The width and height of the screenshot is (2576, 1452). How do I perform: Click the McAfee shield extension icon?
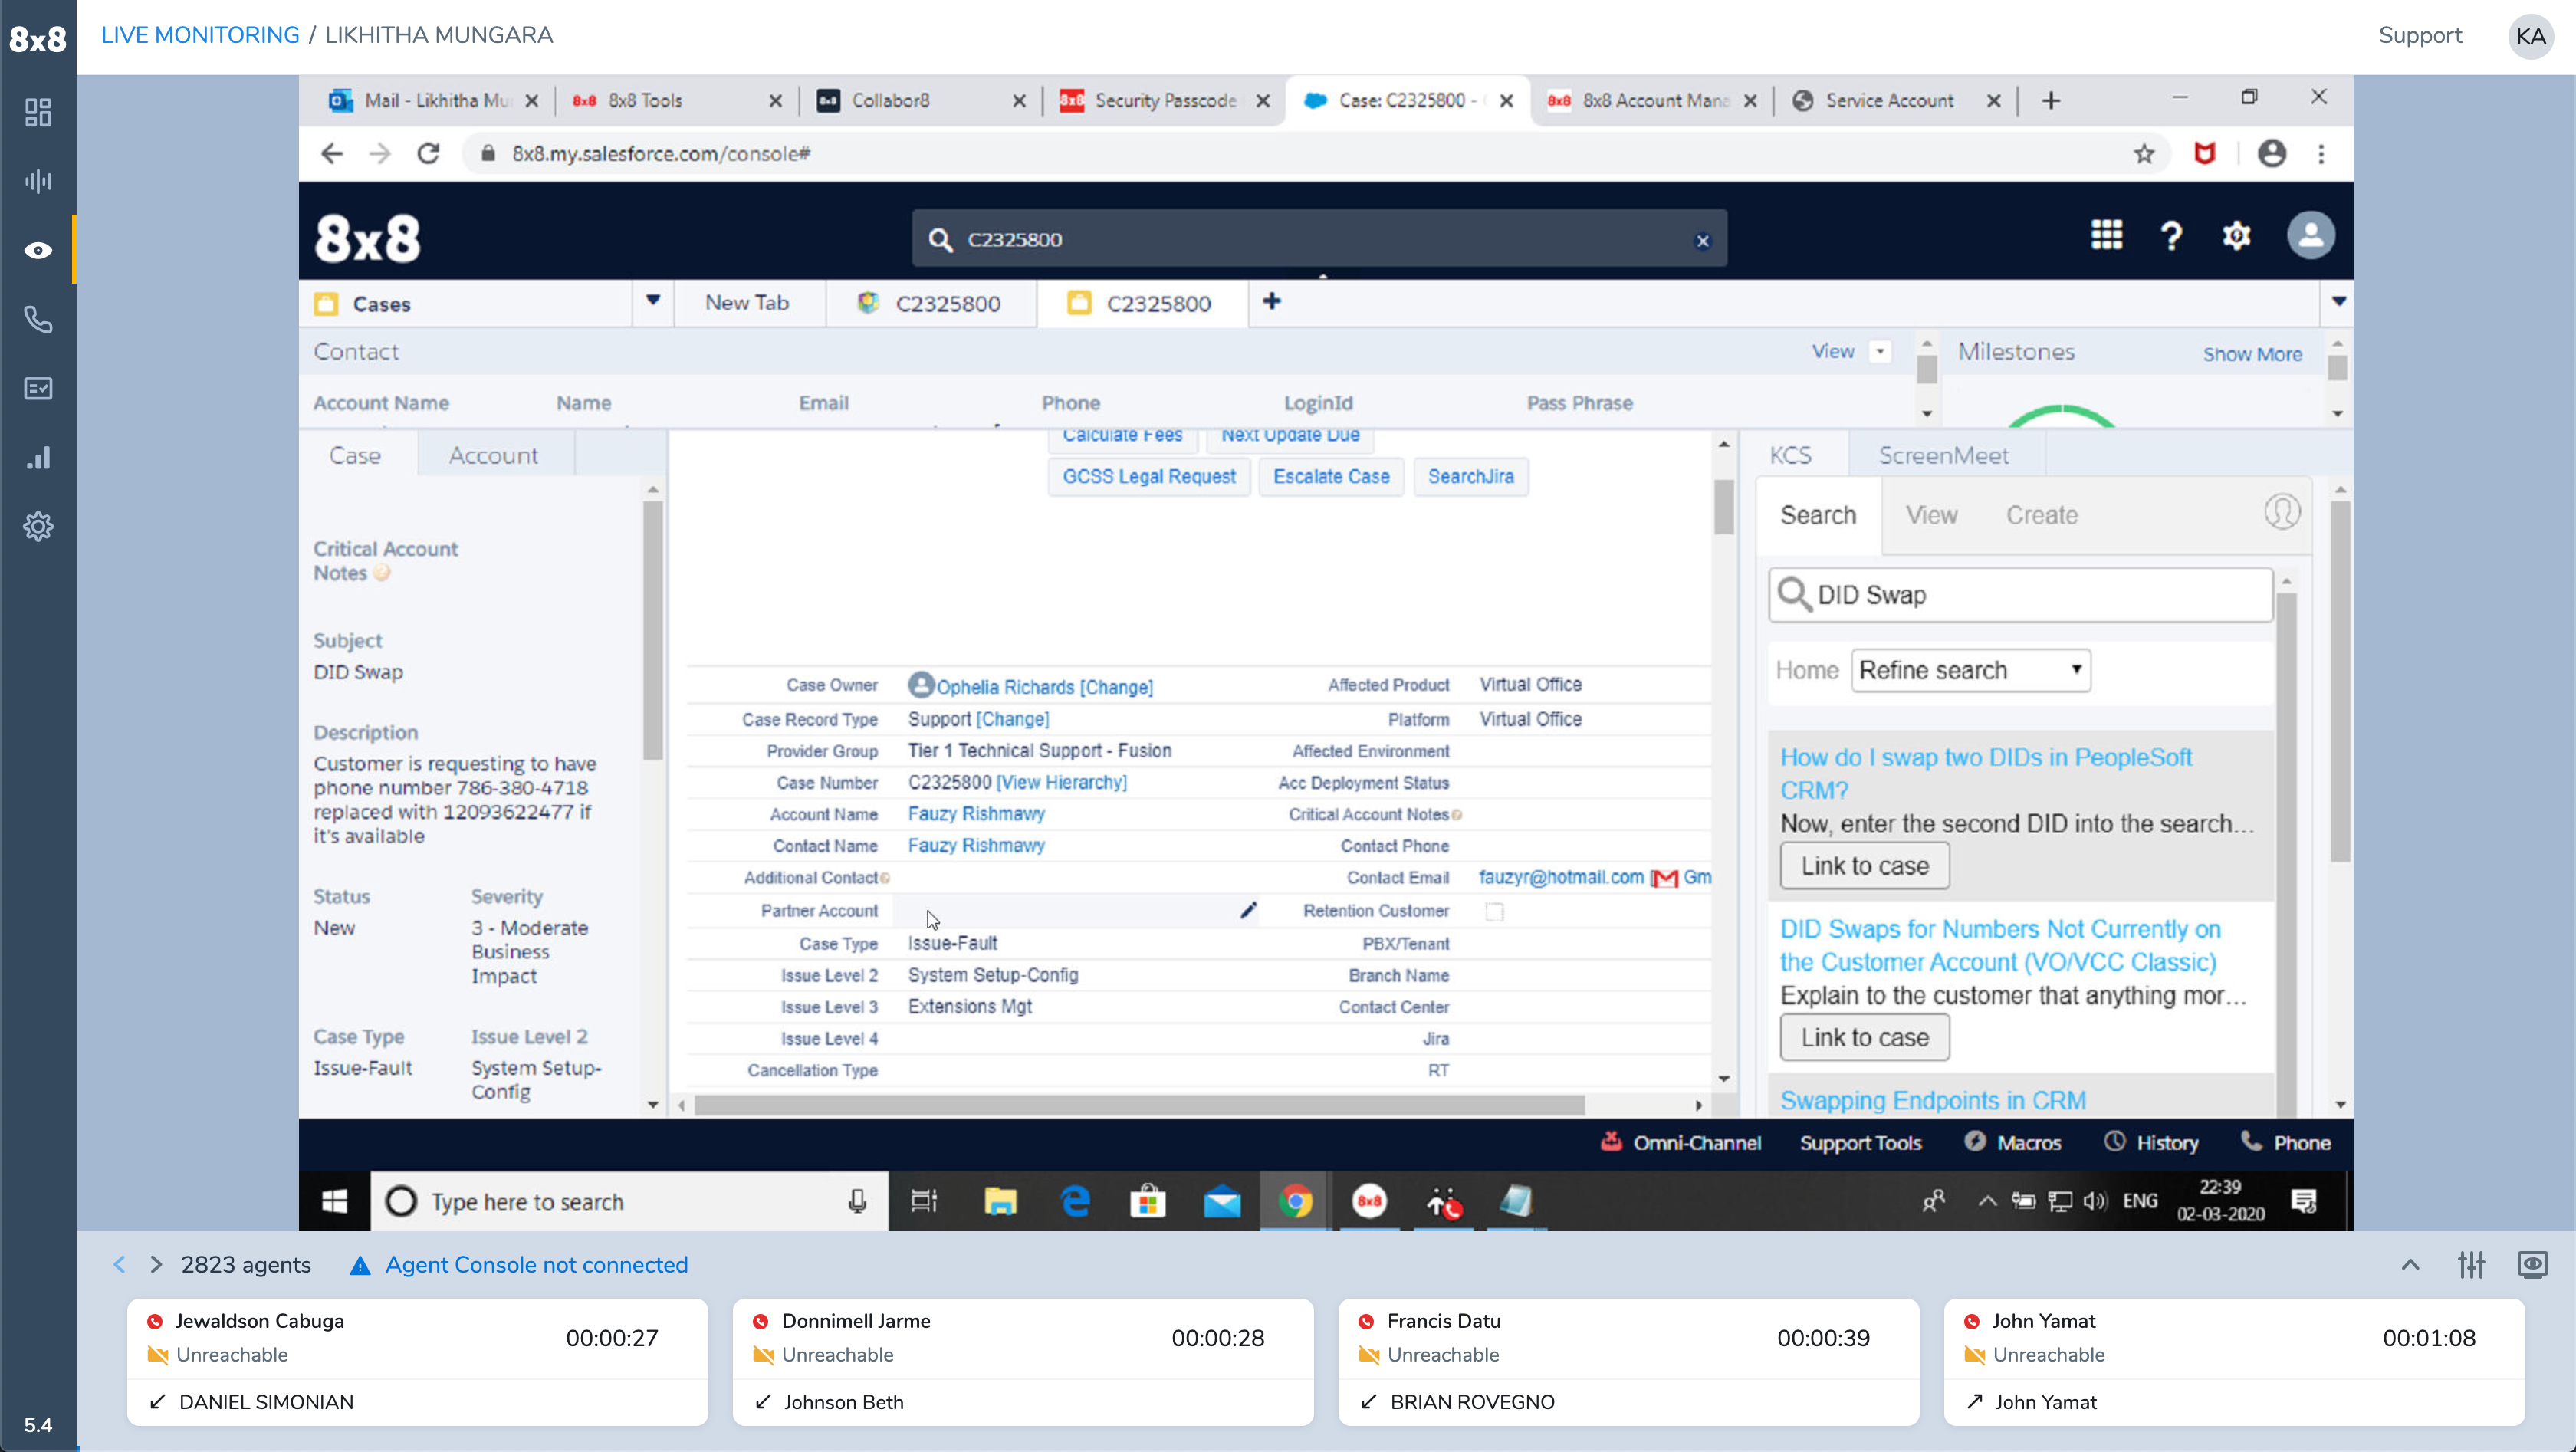pyautogui.click(x=2204, y=154)
